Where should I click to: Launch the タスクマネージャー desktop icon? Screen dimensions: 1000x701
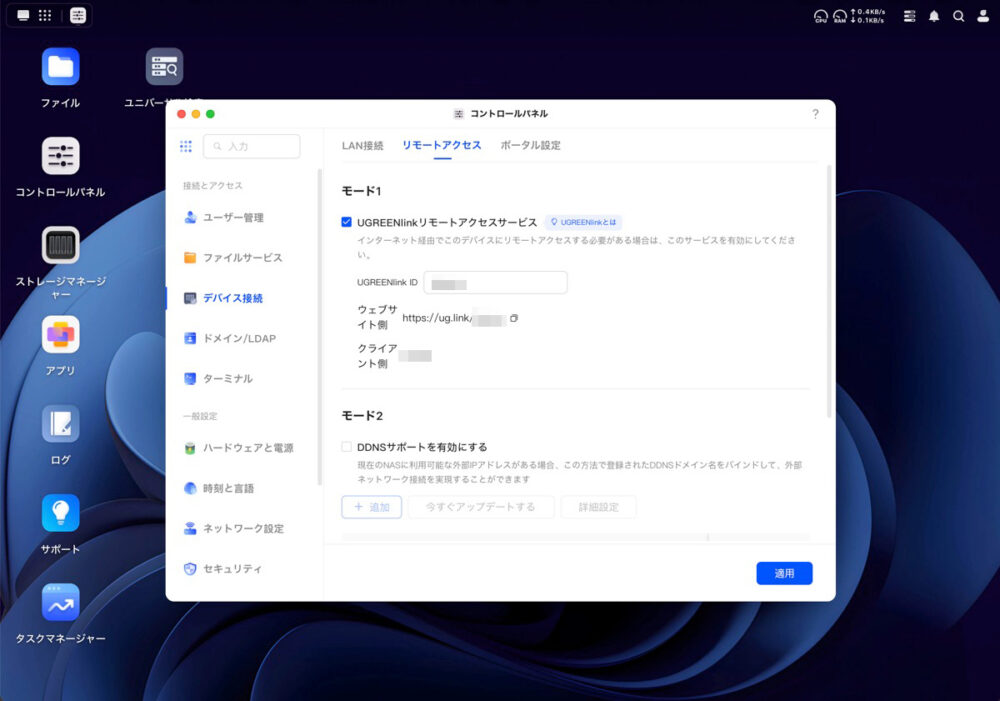[x=60, y=602]
